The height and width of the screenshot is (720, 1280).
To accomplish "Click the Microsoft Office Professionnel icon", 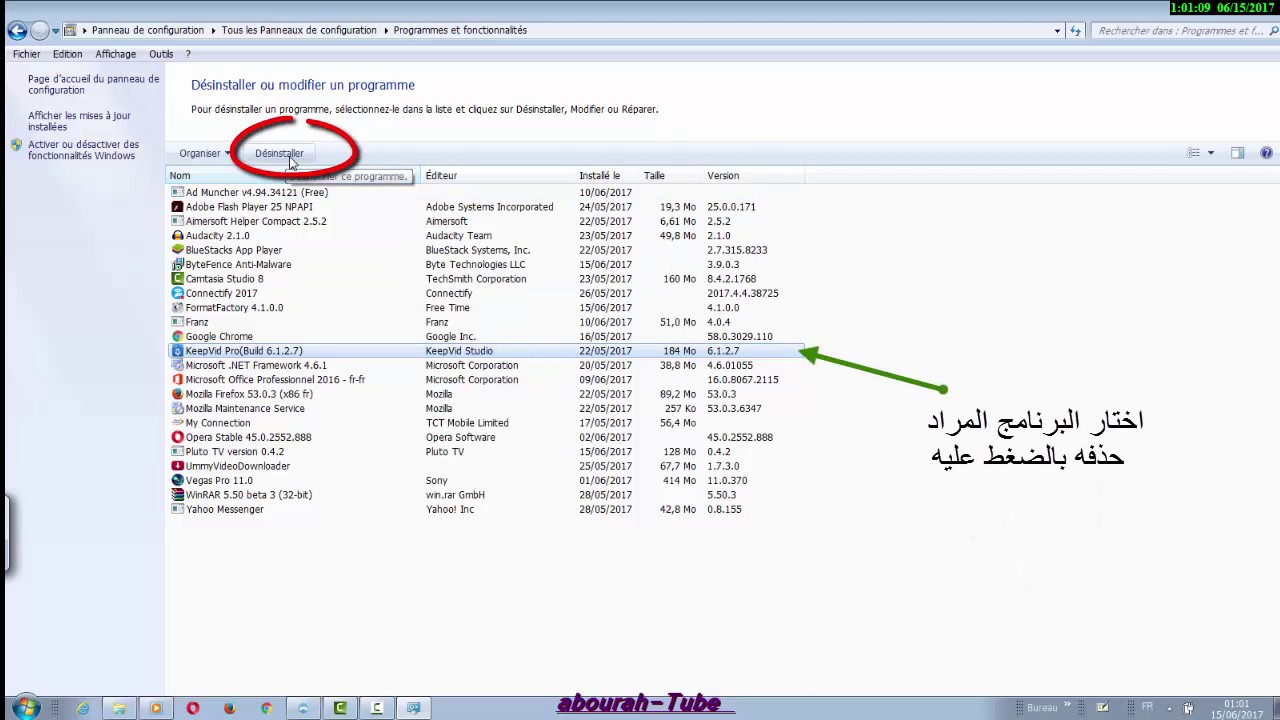I will (177, 380).
